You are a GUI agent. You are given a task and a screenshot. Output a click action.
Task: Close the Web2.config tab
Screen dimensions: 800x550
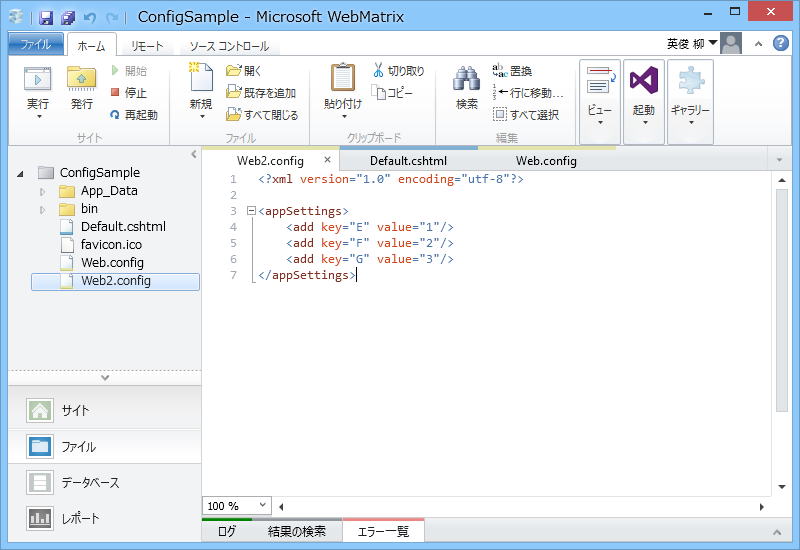pyautogui.click(x=328, y=160)
